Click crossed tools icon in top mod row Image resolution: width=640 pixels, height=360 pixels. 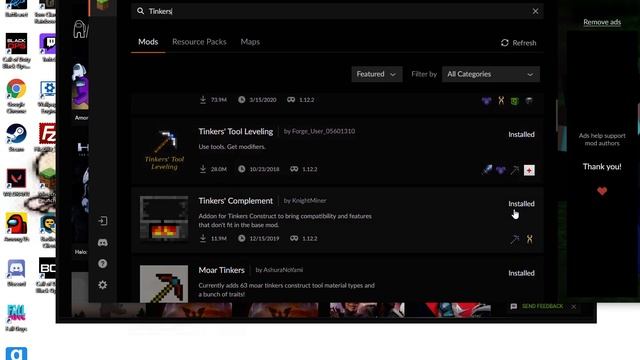501,100
